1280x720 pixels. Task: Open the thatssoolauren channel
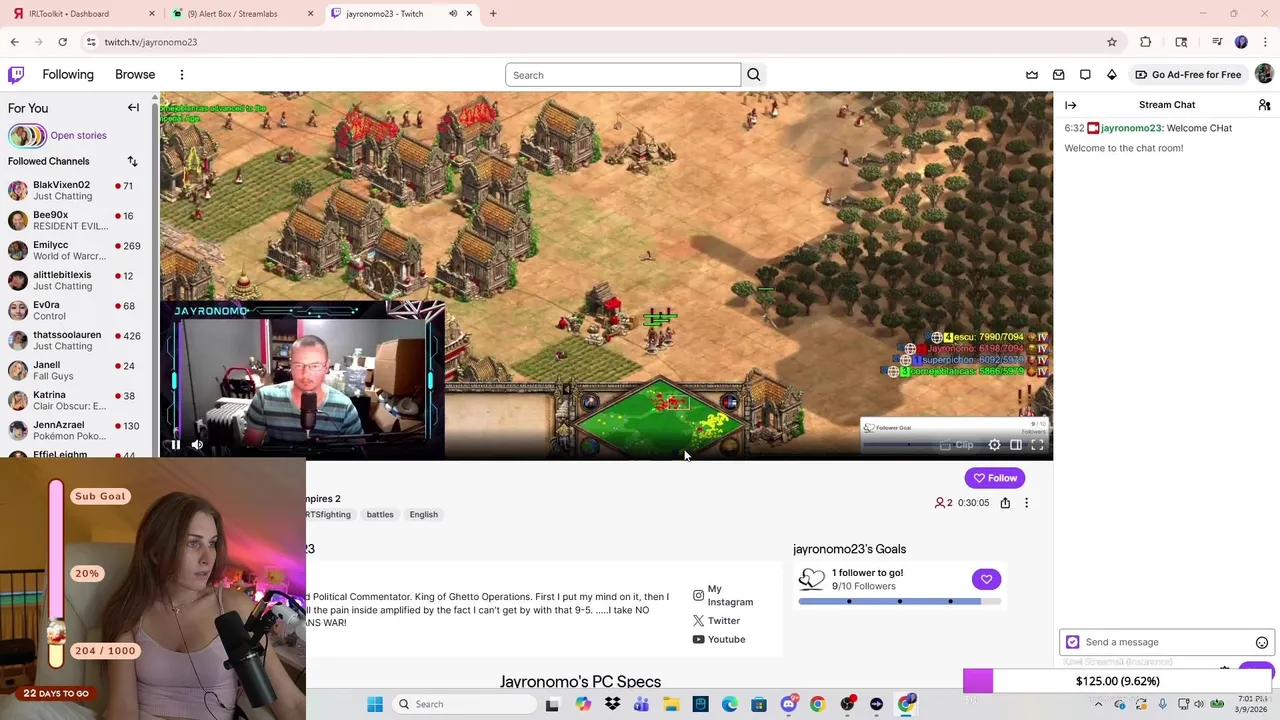75,340
